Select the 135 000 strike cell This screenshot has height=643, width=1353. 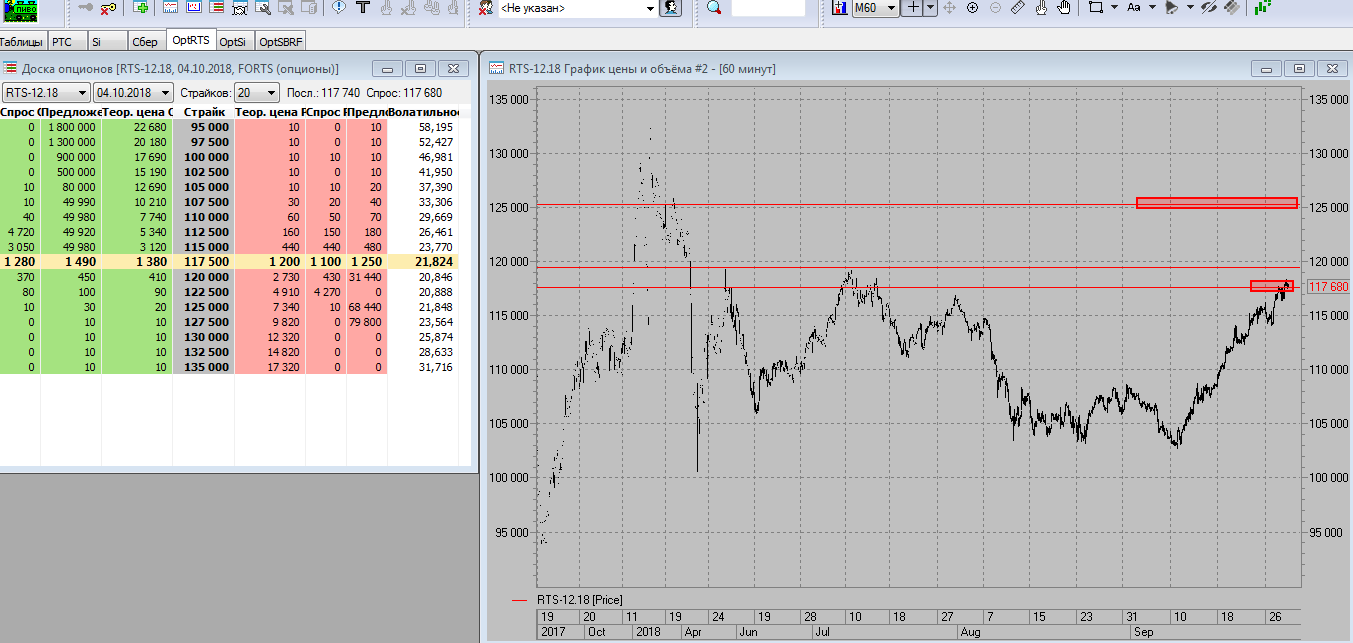(x=204, y=367)
